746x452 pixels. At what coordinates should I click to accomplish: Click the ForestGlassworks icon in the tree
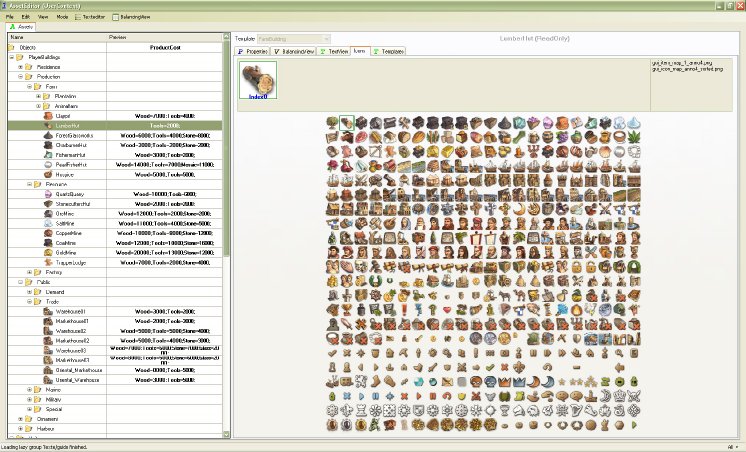coord(48,136)
